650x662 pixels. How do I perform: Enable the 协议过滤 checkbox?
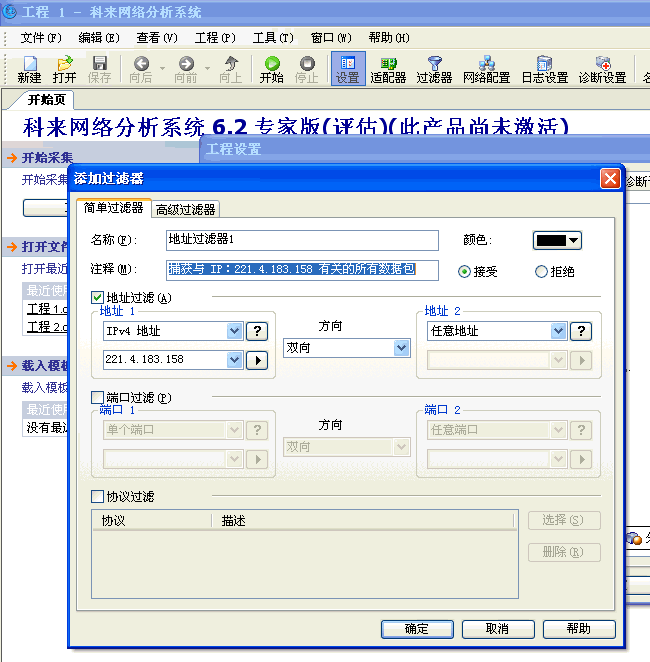pyautogui.click(x=97, y=496)
